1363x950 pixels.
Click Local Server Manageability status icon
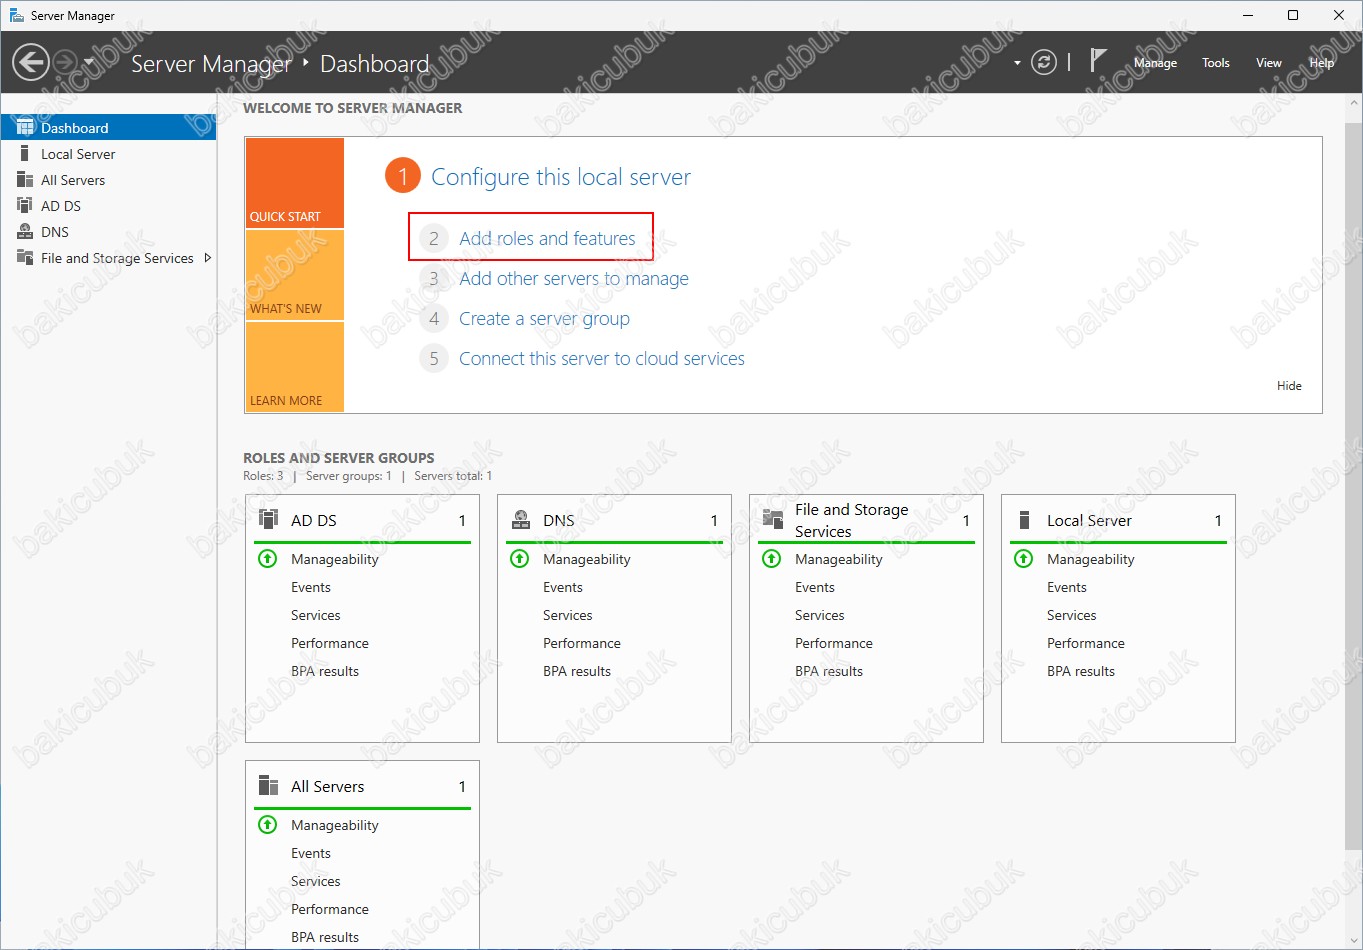coord(1024,559)
